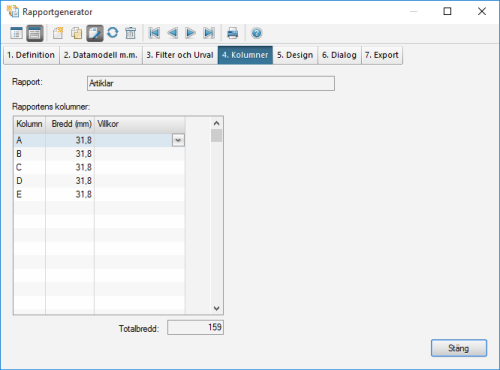The image size is (500, 370).
Task: Click the Villkor cell in row B
Action: point(140,154)
